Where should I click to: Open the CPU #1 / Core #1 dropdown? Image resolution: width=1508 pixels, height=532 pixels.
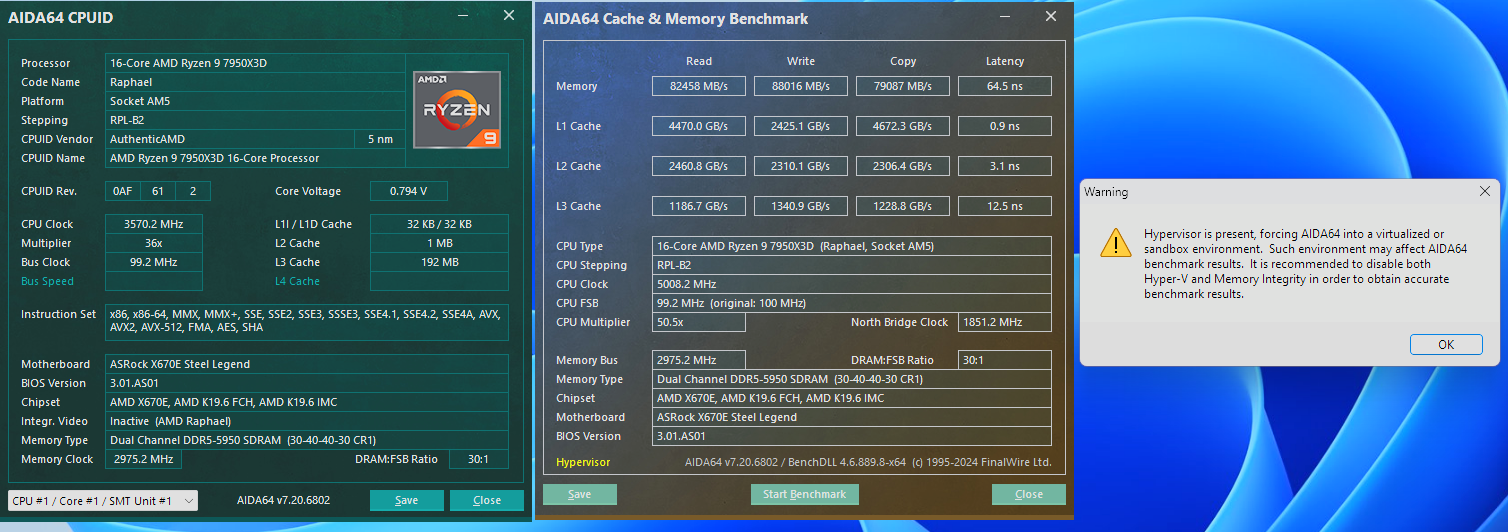[x=103, y=500]
